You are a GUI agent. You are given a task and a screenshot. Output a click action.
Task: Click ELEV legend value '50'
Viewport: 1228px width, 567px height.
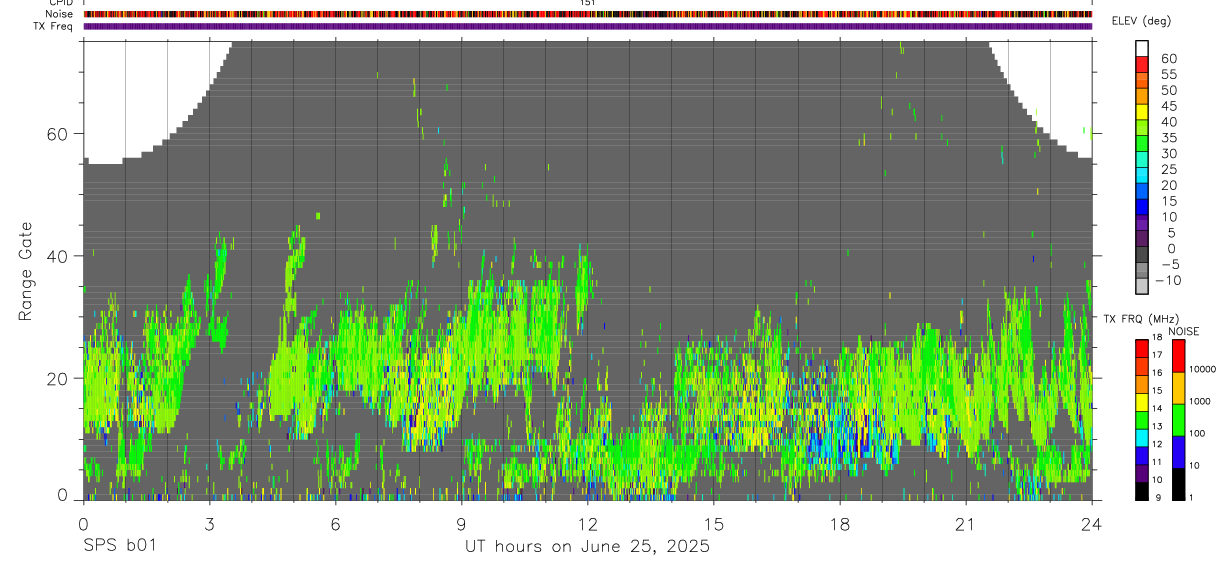[1168, 90]
